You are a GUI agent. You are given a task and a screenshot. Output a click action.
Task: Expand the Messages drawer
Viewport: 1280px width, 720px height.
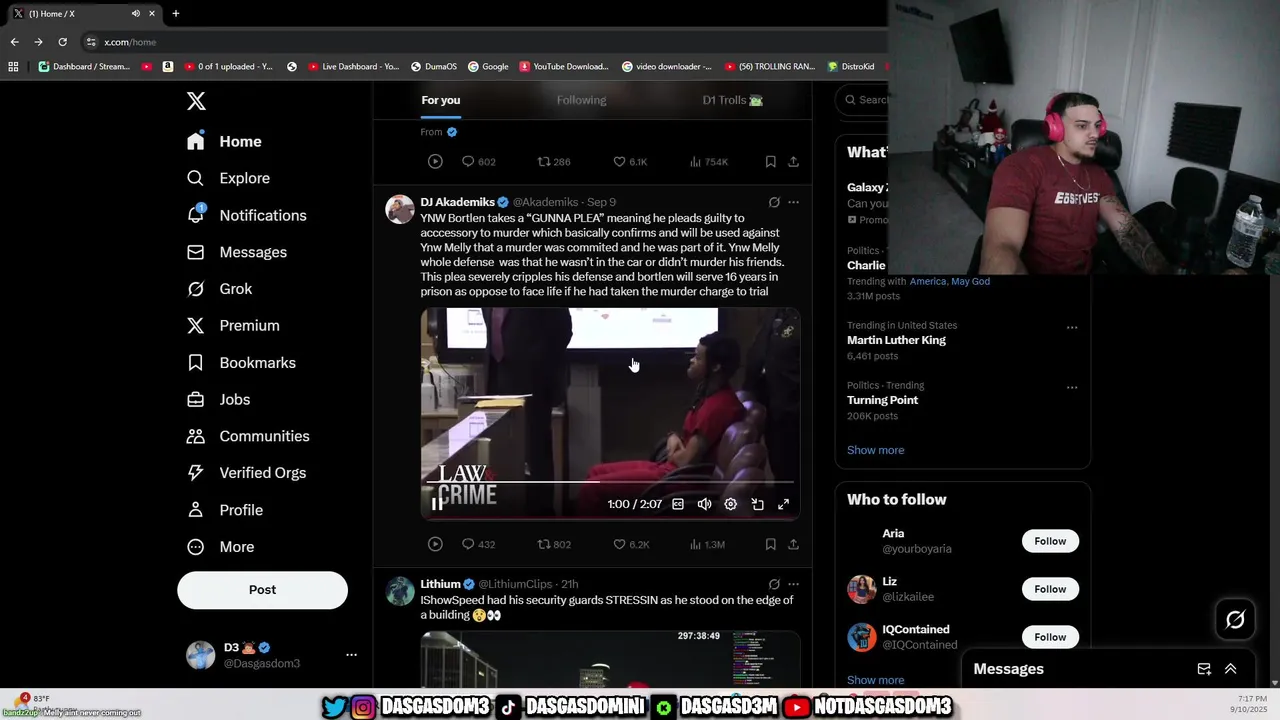1231,669
